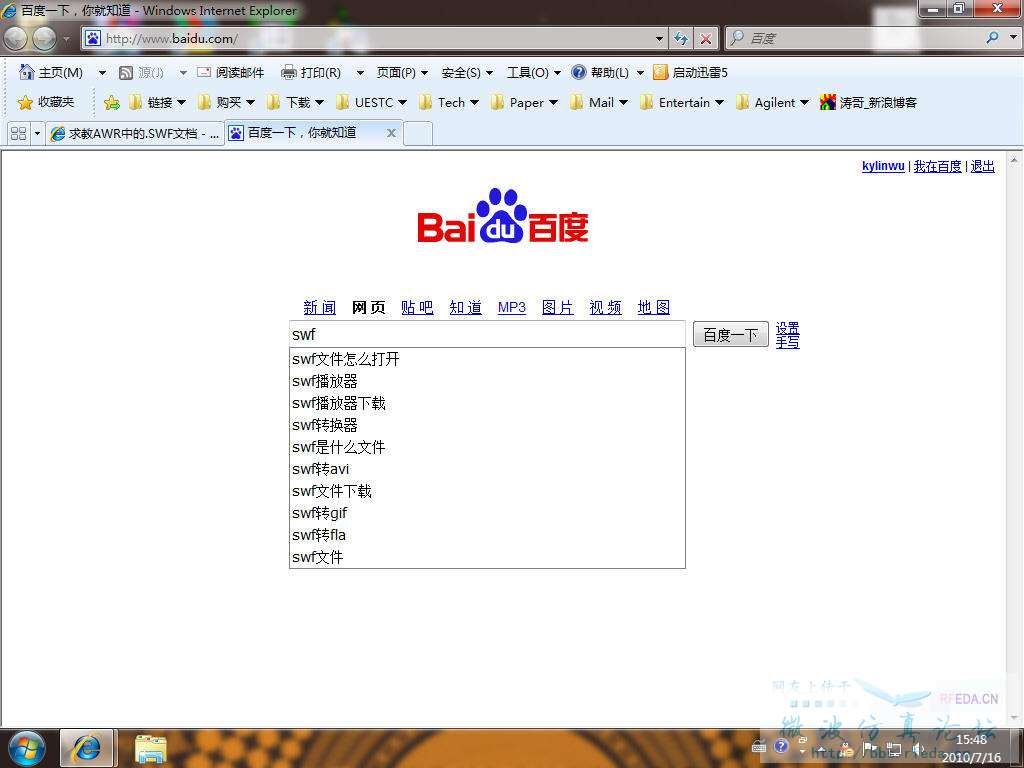The height and width of the screenshot is (768, 1024).
Task: Click the Baidu search text field
Action: point(487,334)
